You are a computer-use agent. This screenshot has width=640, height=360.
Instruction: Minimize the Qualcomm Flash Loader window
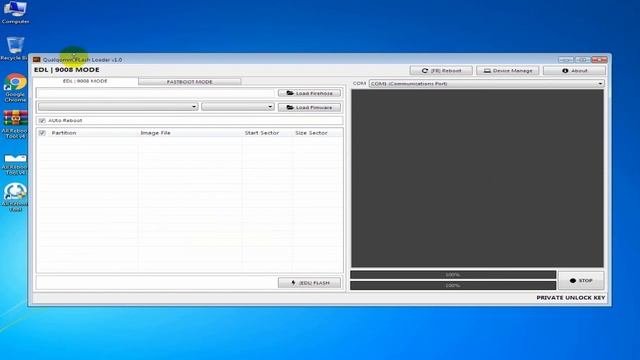[566, 60]
